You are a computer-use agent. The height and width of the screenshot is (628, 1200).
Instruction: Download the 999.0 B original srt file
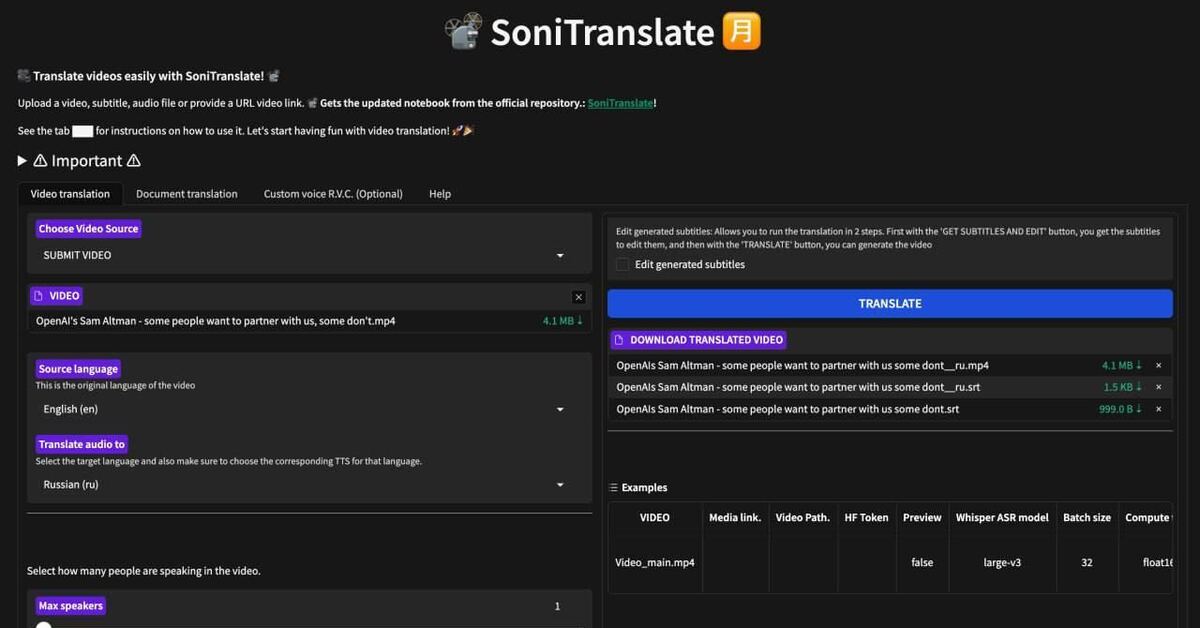click(1120, 409)
